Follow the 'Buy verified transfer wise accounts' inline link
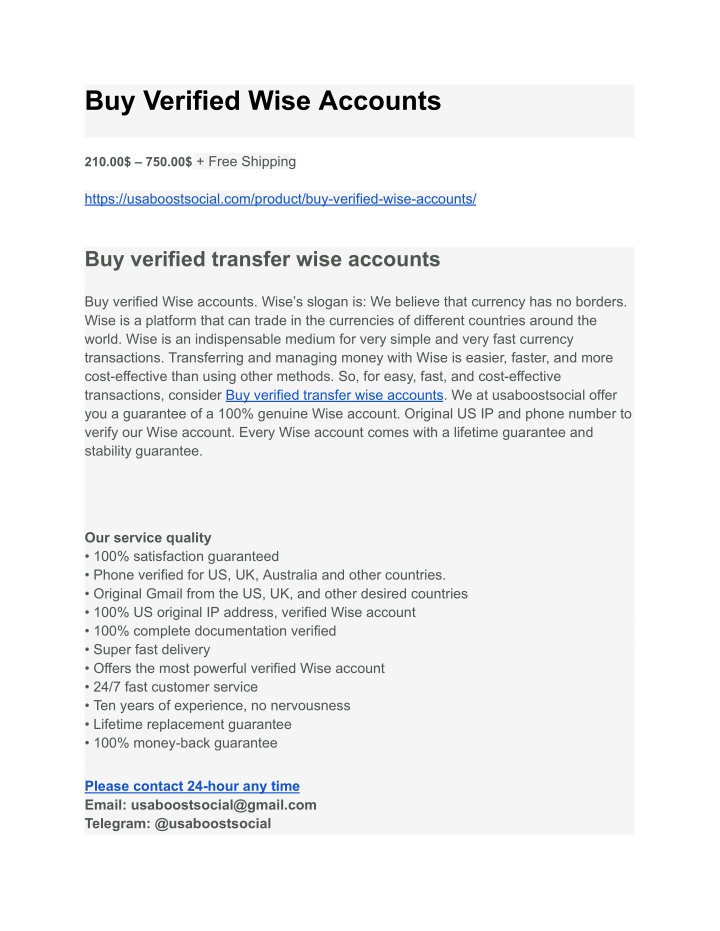The height and width of the screenshot is (931, 720). tap(334, 395)
